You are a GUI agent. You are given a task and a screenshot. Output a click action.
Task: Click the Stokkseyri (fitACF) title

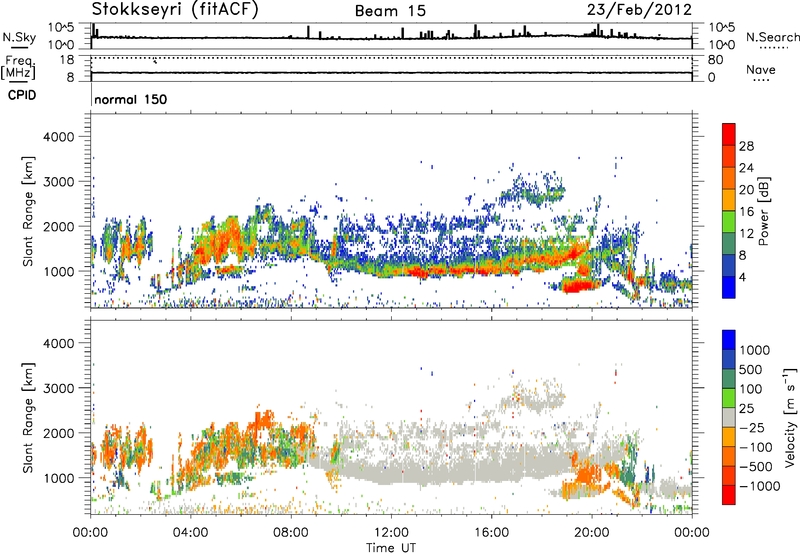tap(175, 10)
